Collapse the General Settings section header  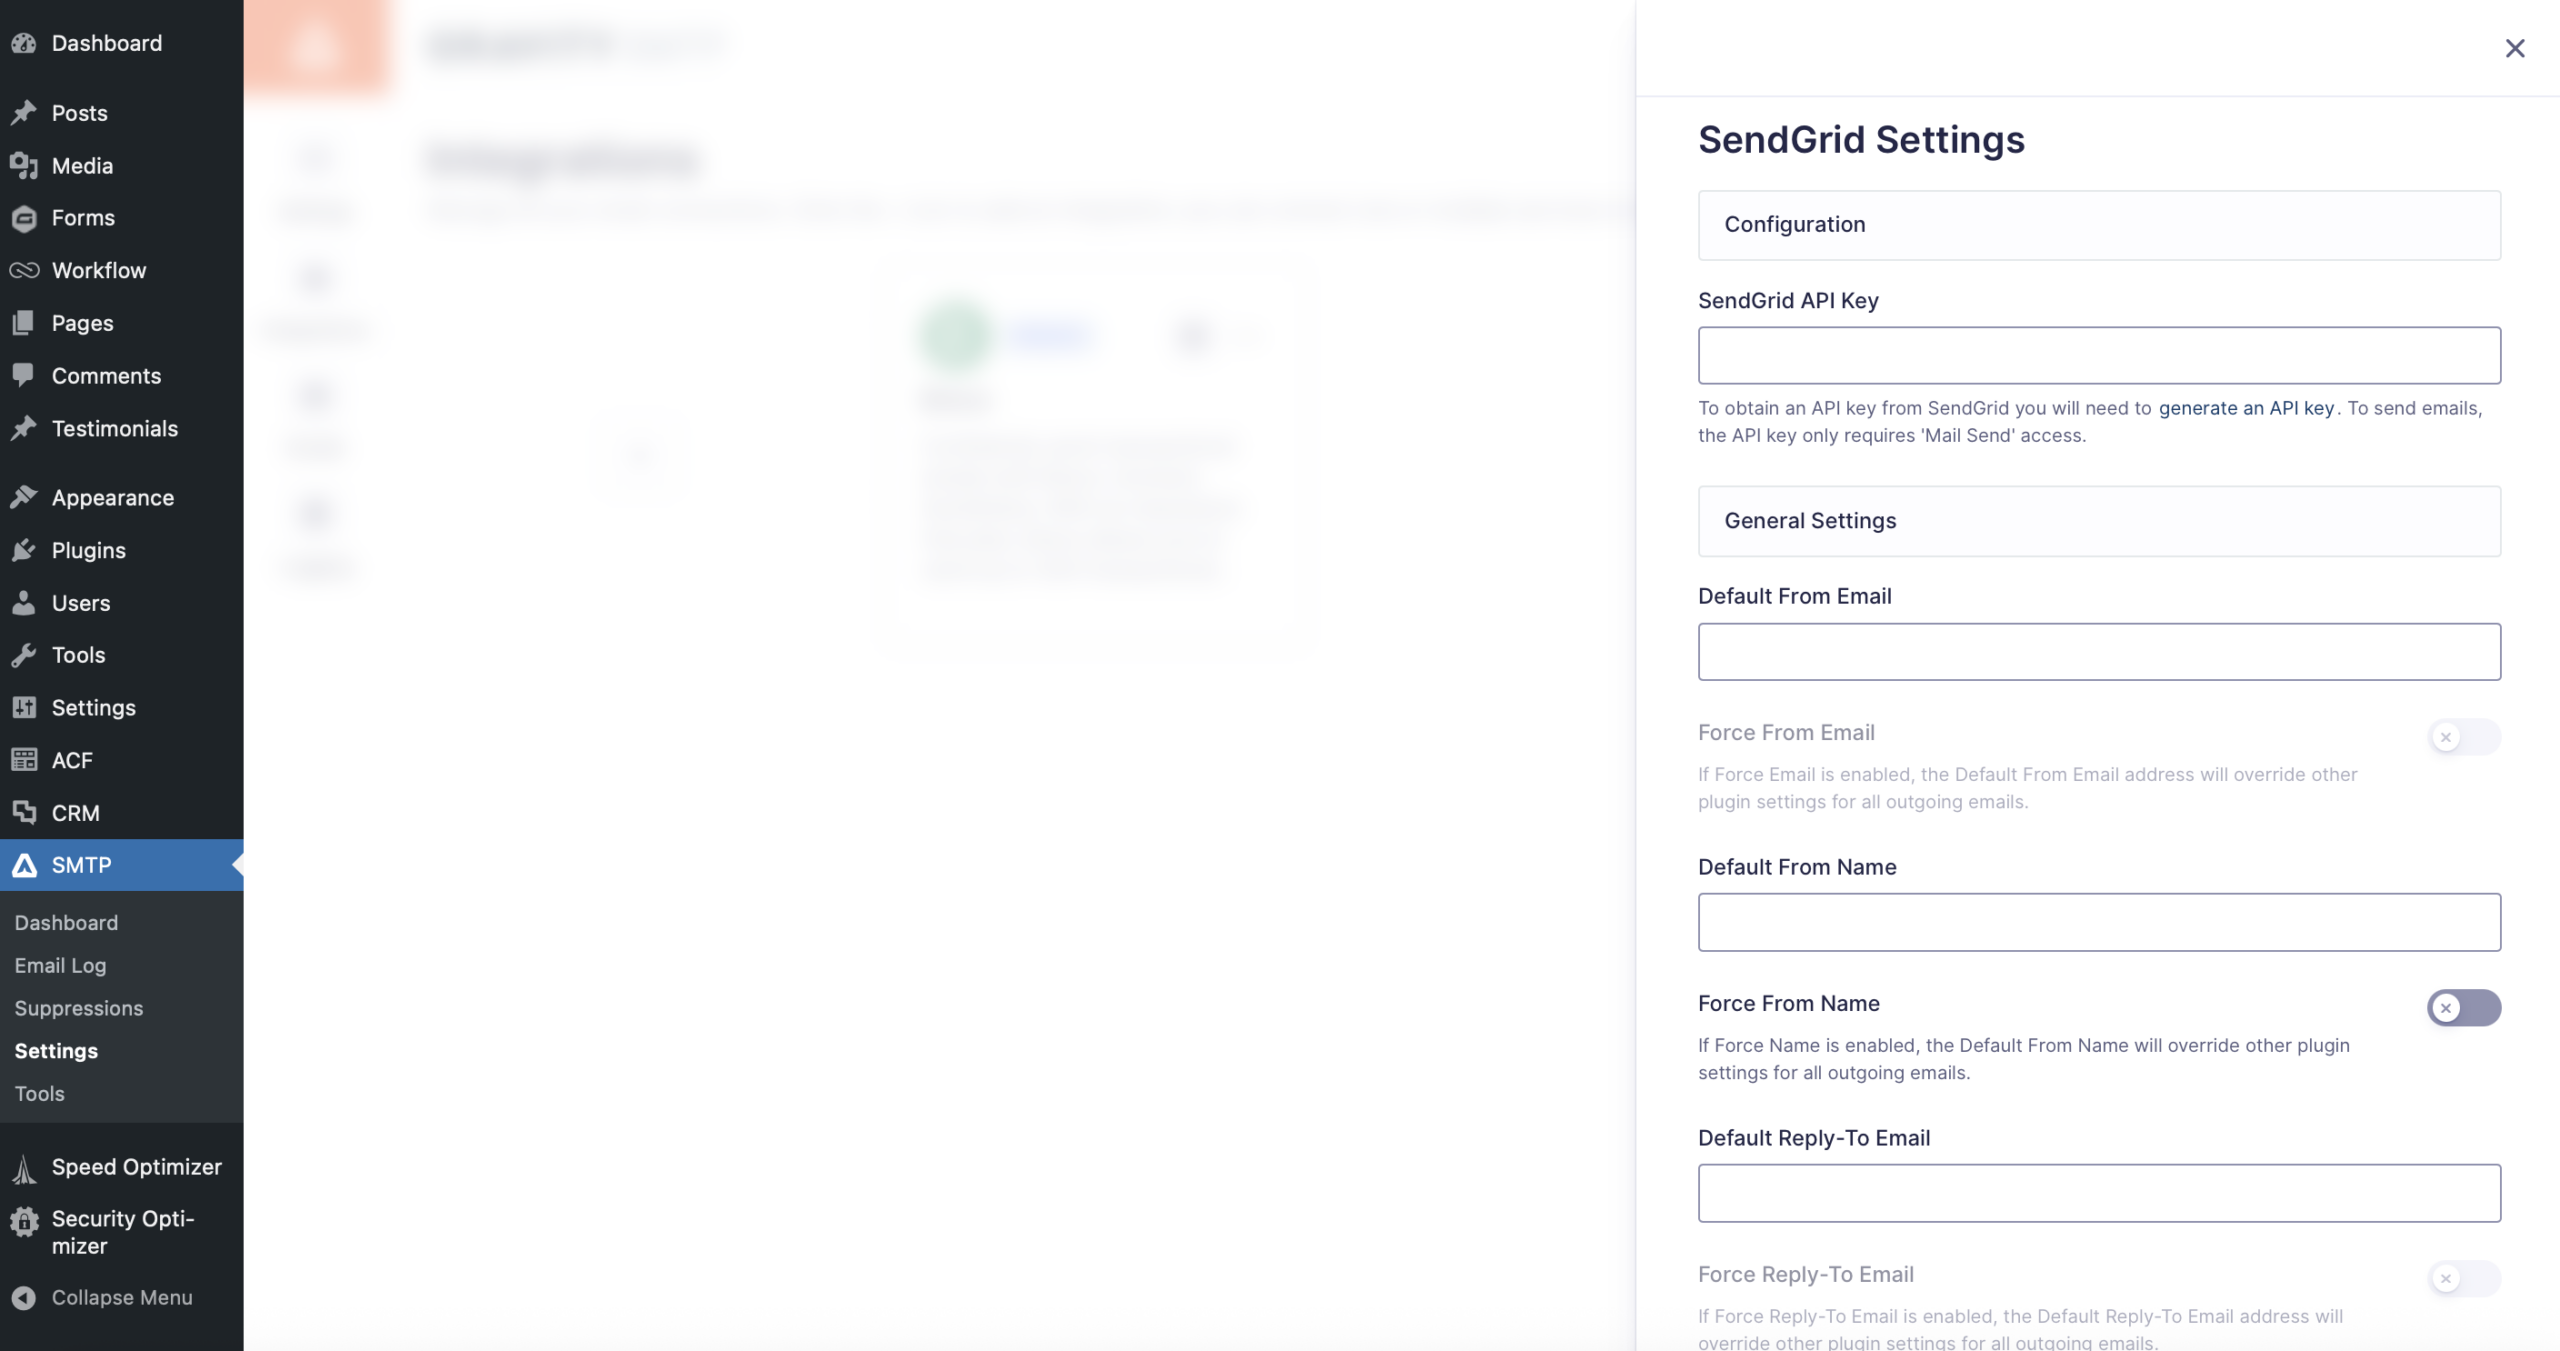[x=2098, y=521]
